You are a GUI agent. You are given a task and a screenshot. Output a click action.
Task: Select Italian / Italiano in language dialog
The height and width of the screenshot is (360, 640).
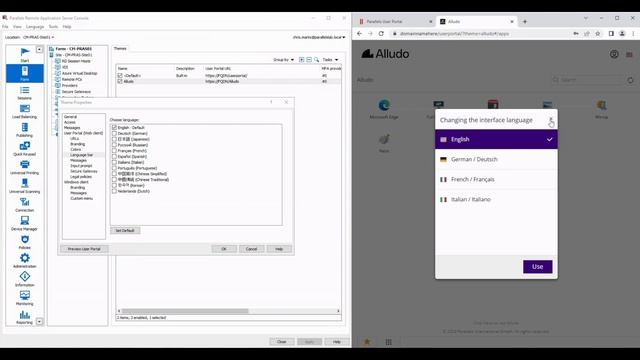[x=496, y=199]
